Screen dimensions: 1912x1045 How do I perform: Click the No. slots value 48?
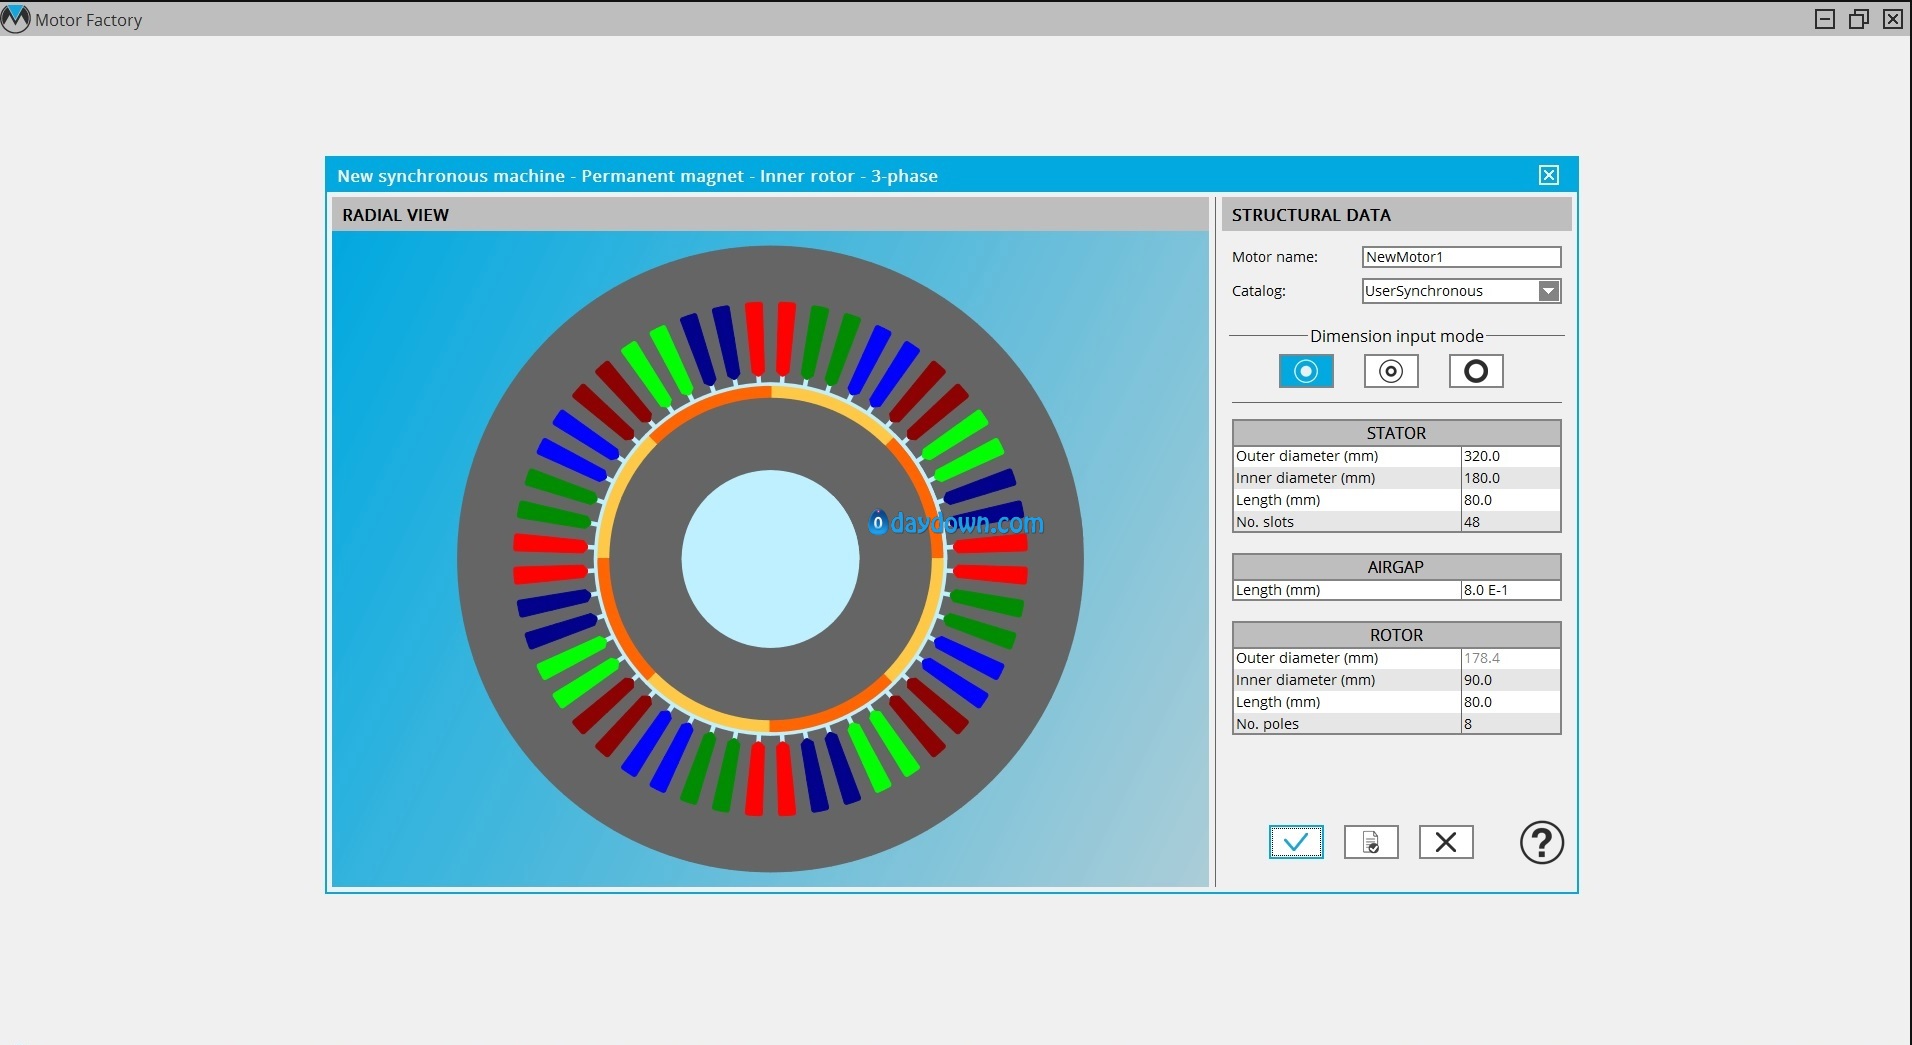[x=1510, y=522]
